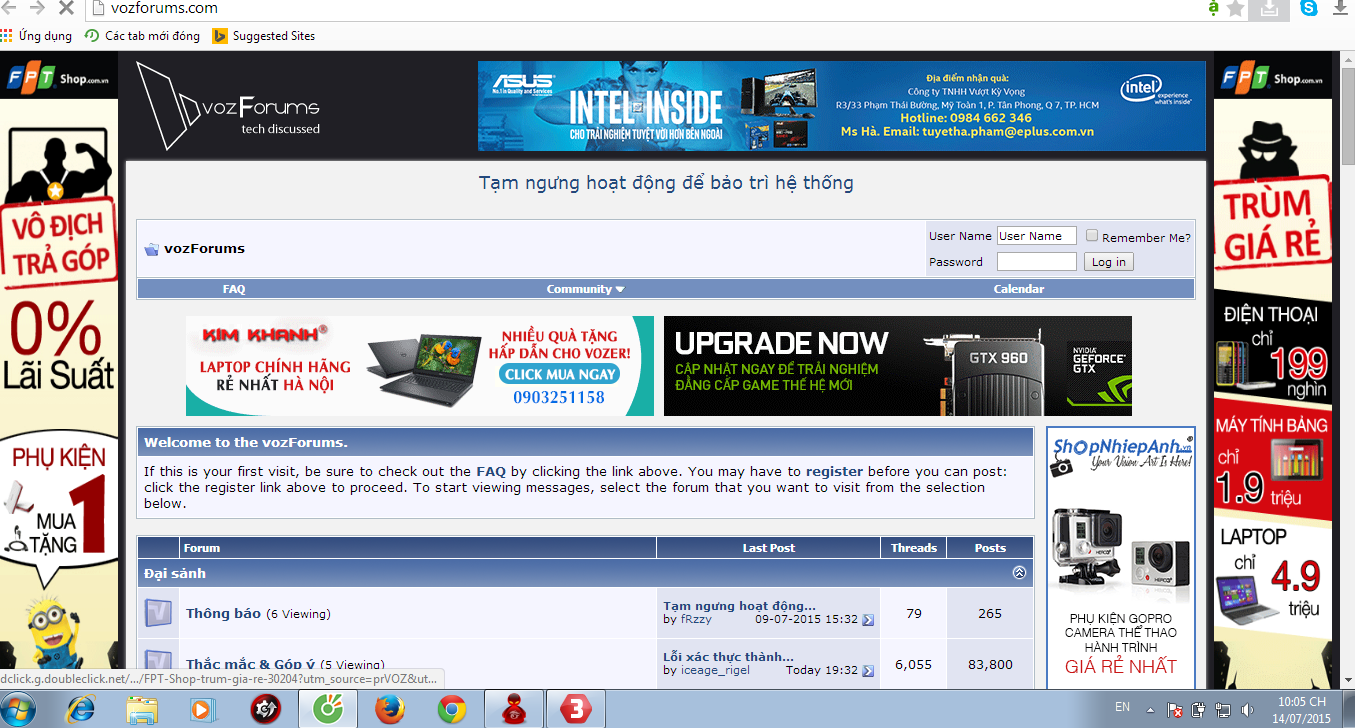Open the Suggested Sites bookmark

(264, 36)
